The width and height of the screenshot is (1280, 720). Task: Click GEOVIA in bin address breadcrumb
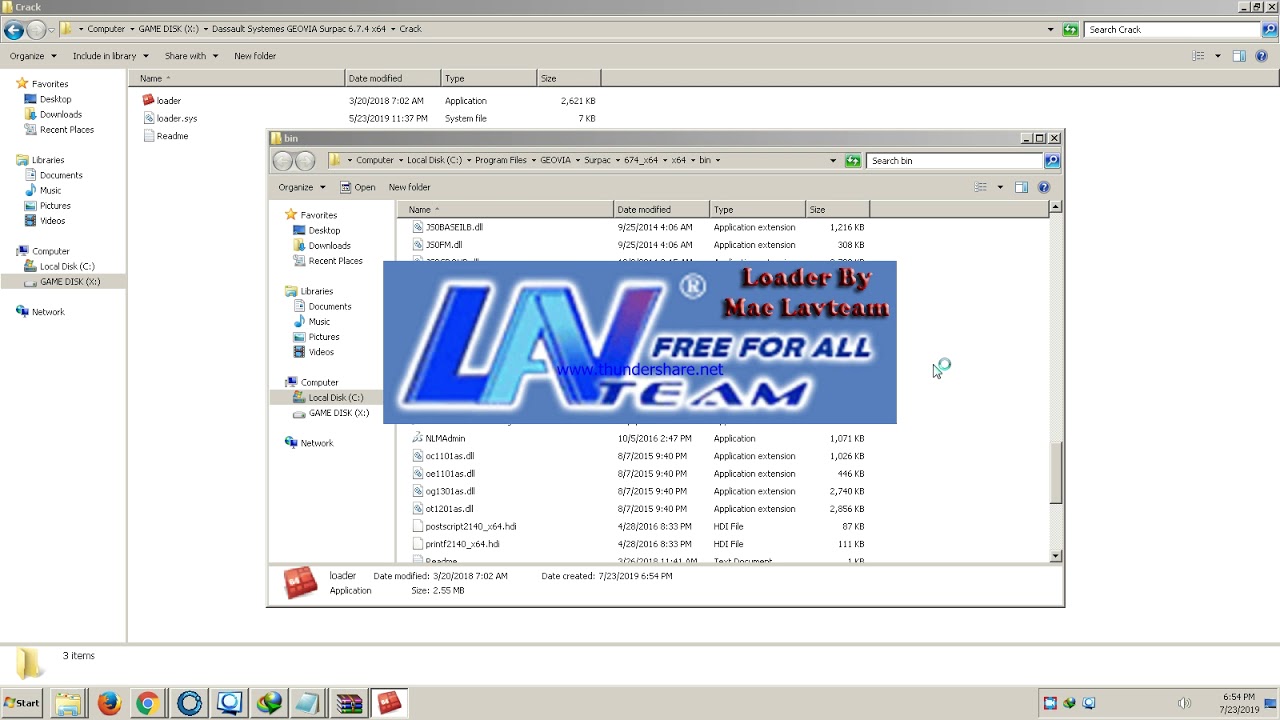click(556, 160)
